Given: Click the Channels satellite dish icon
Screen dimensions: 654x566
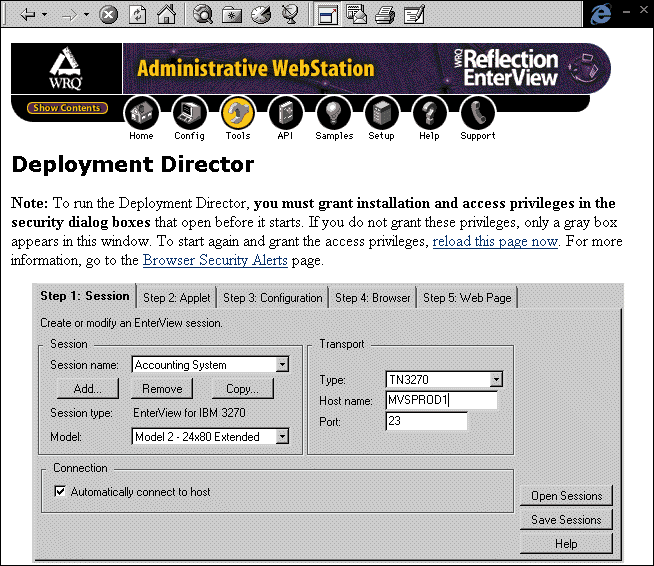Looking at the screenshot, I should (290, 15).
